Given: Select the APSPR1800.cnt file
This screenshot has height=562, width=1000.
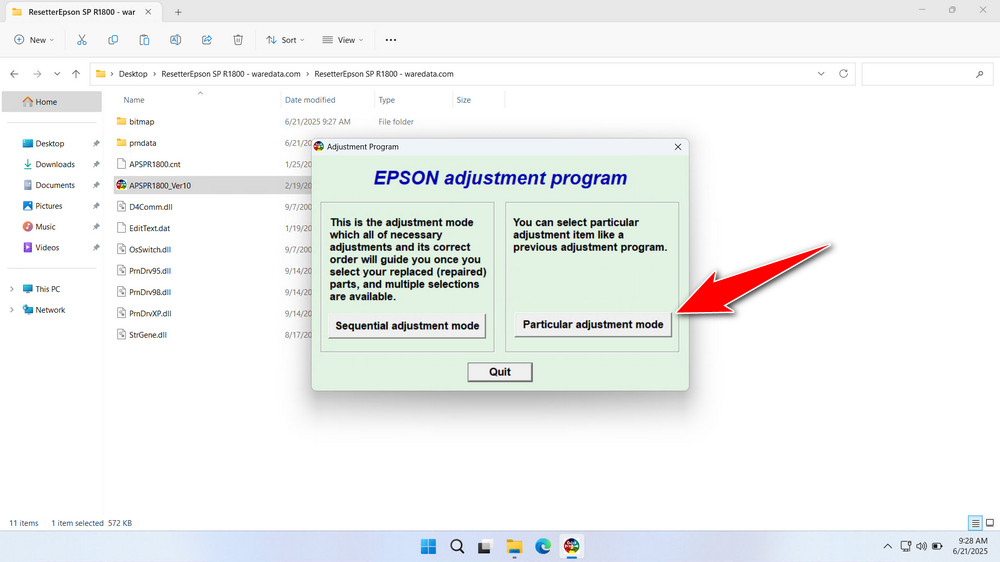Looking at the screenshot, I should [x=154, y=164].
